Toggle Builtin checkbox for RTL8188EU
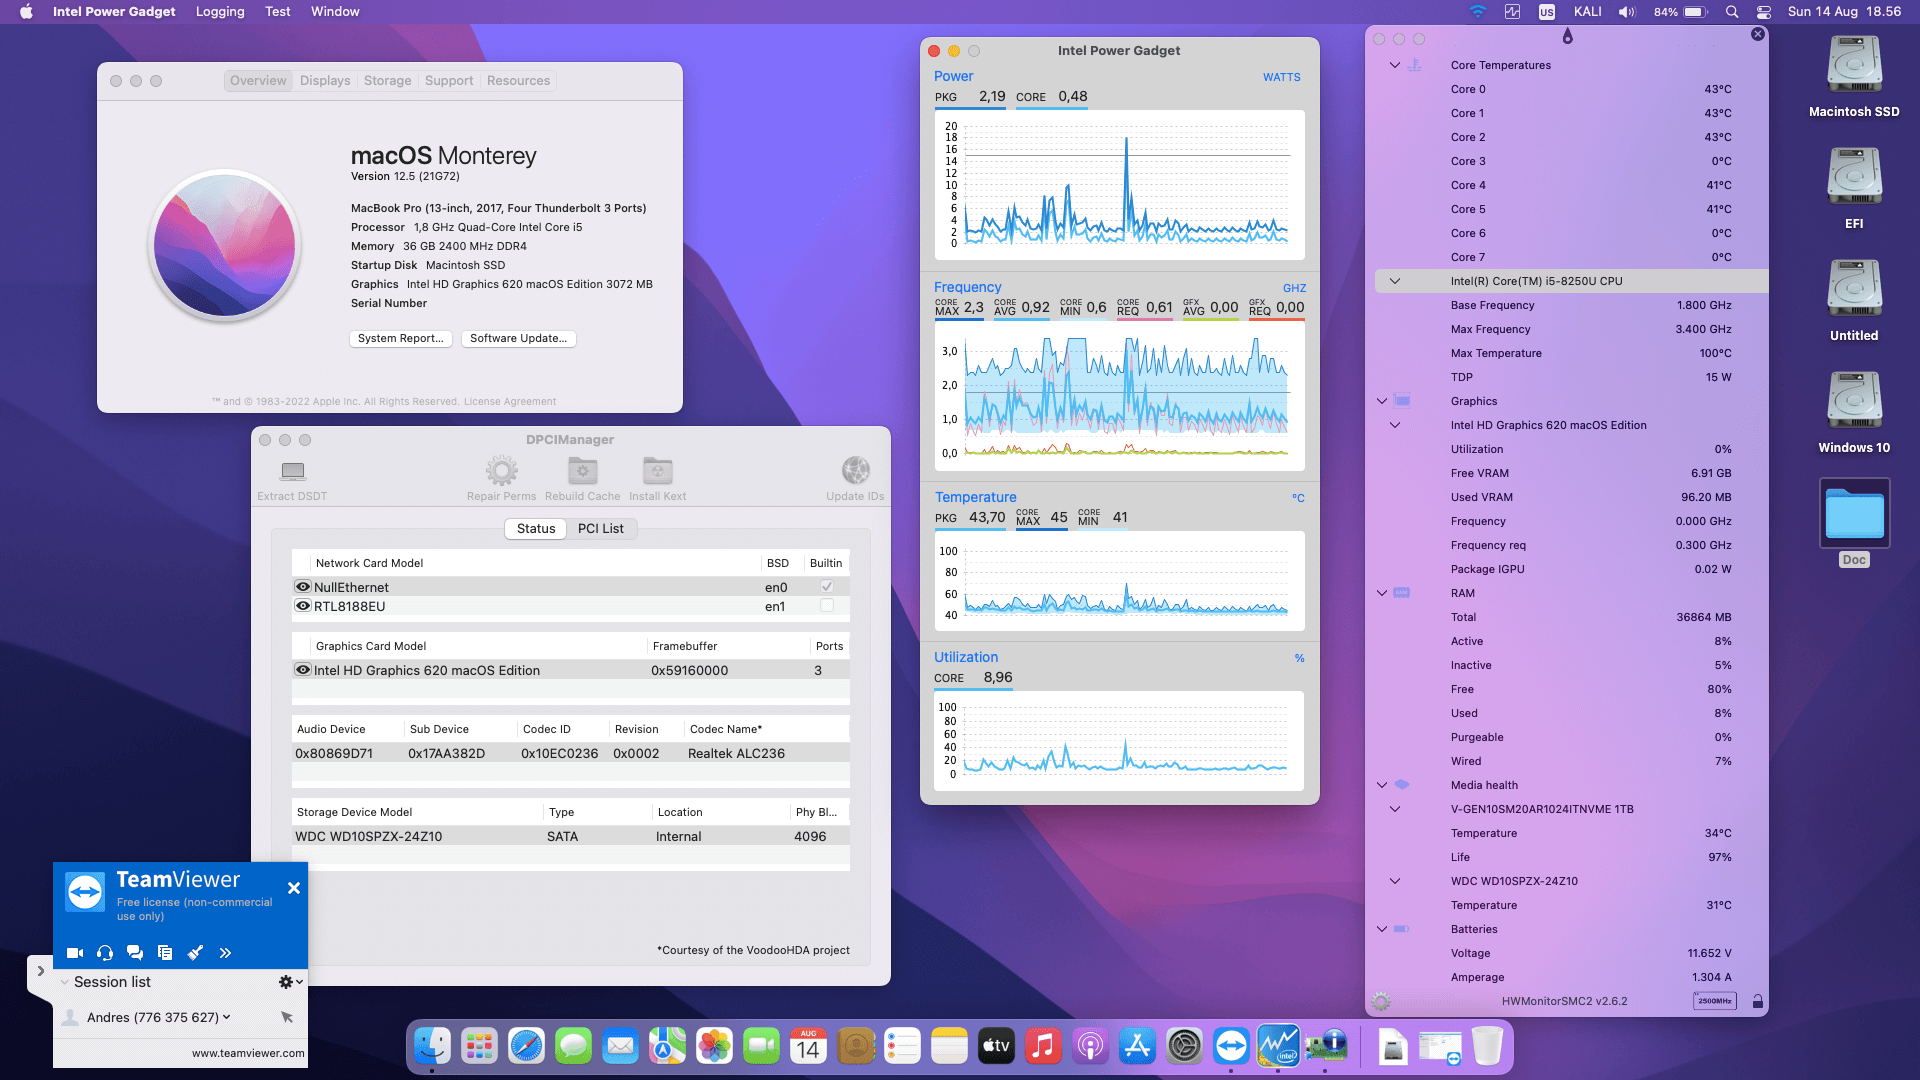Image resolution: width=1920 pixels, height=1080 pixels. (827, 606)
